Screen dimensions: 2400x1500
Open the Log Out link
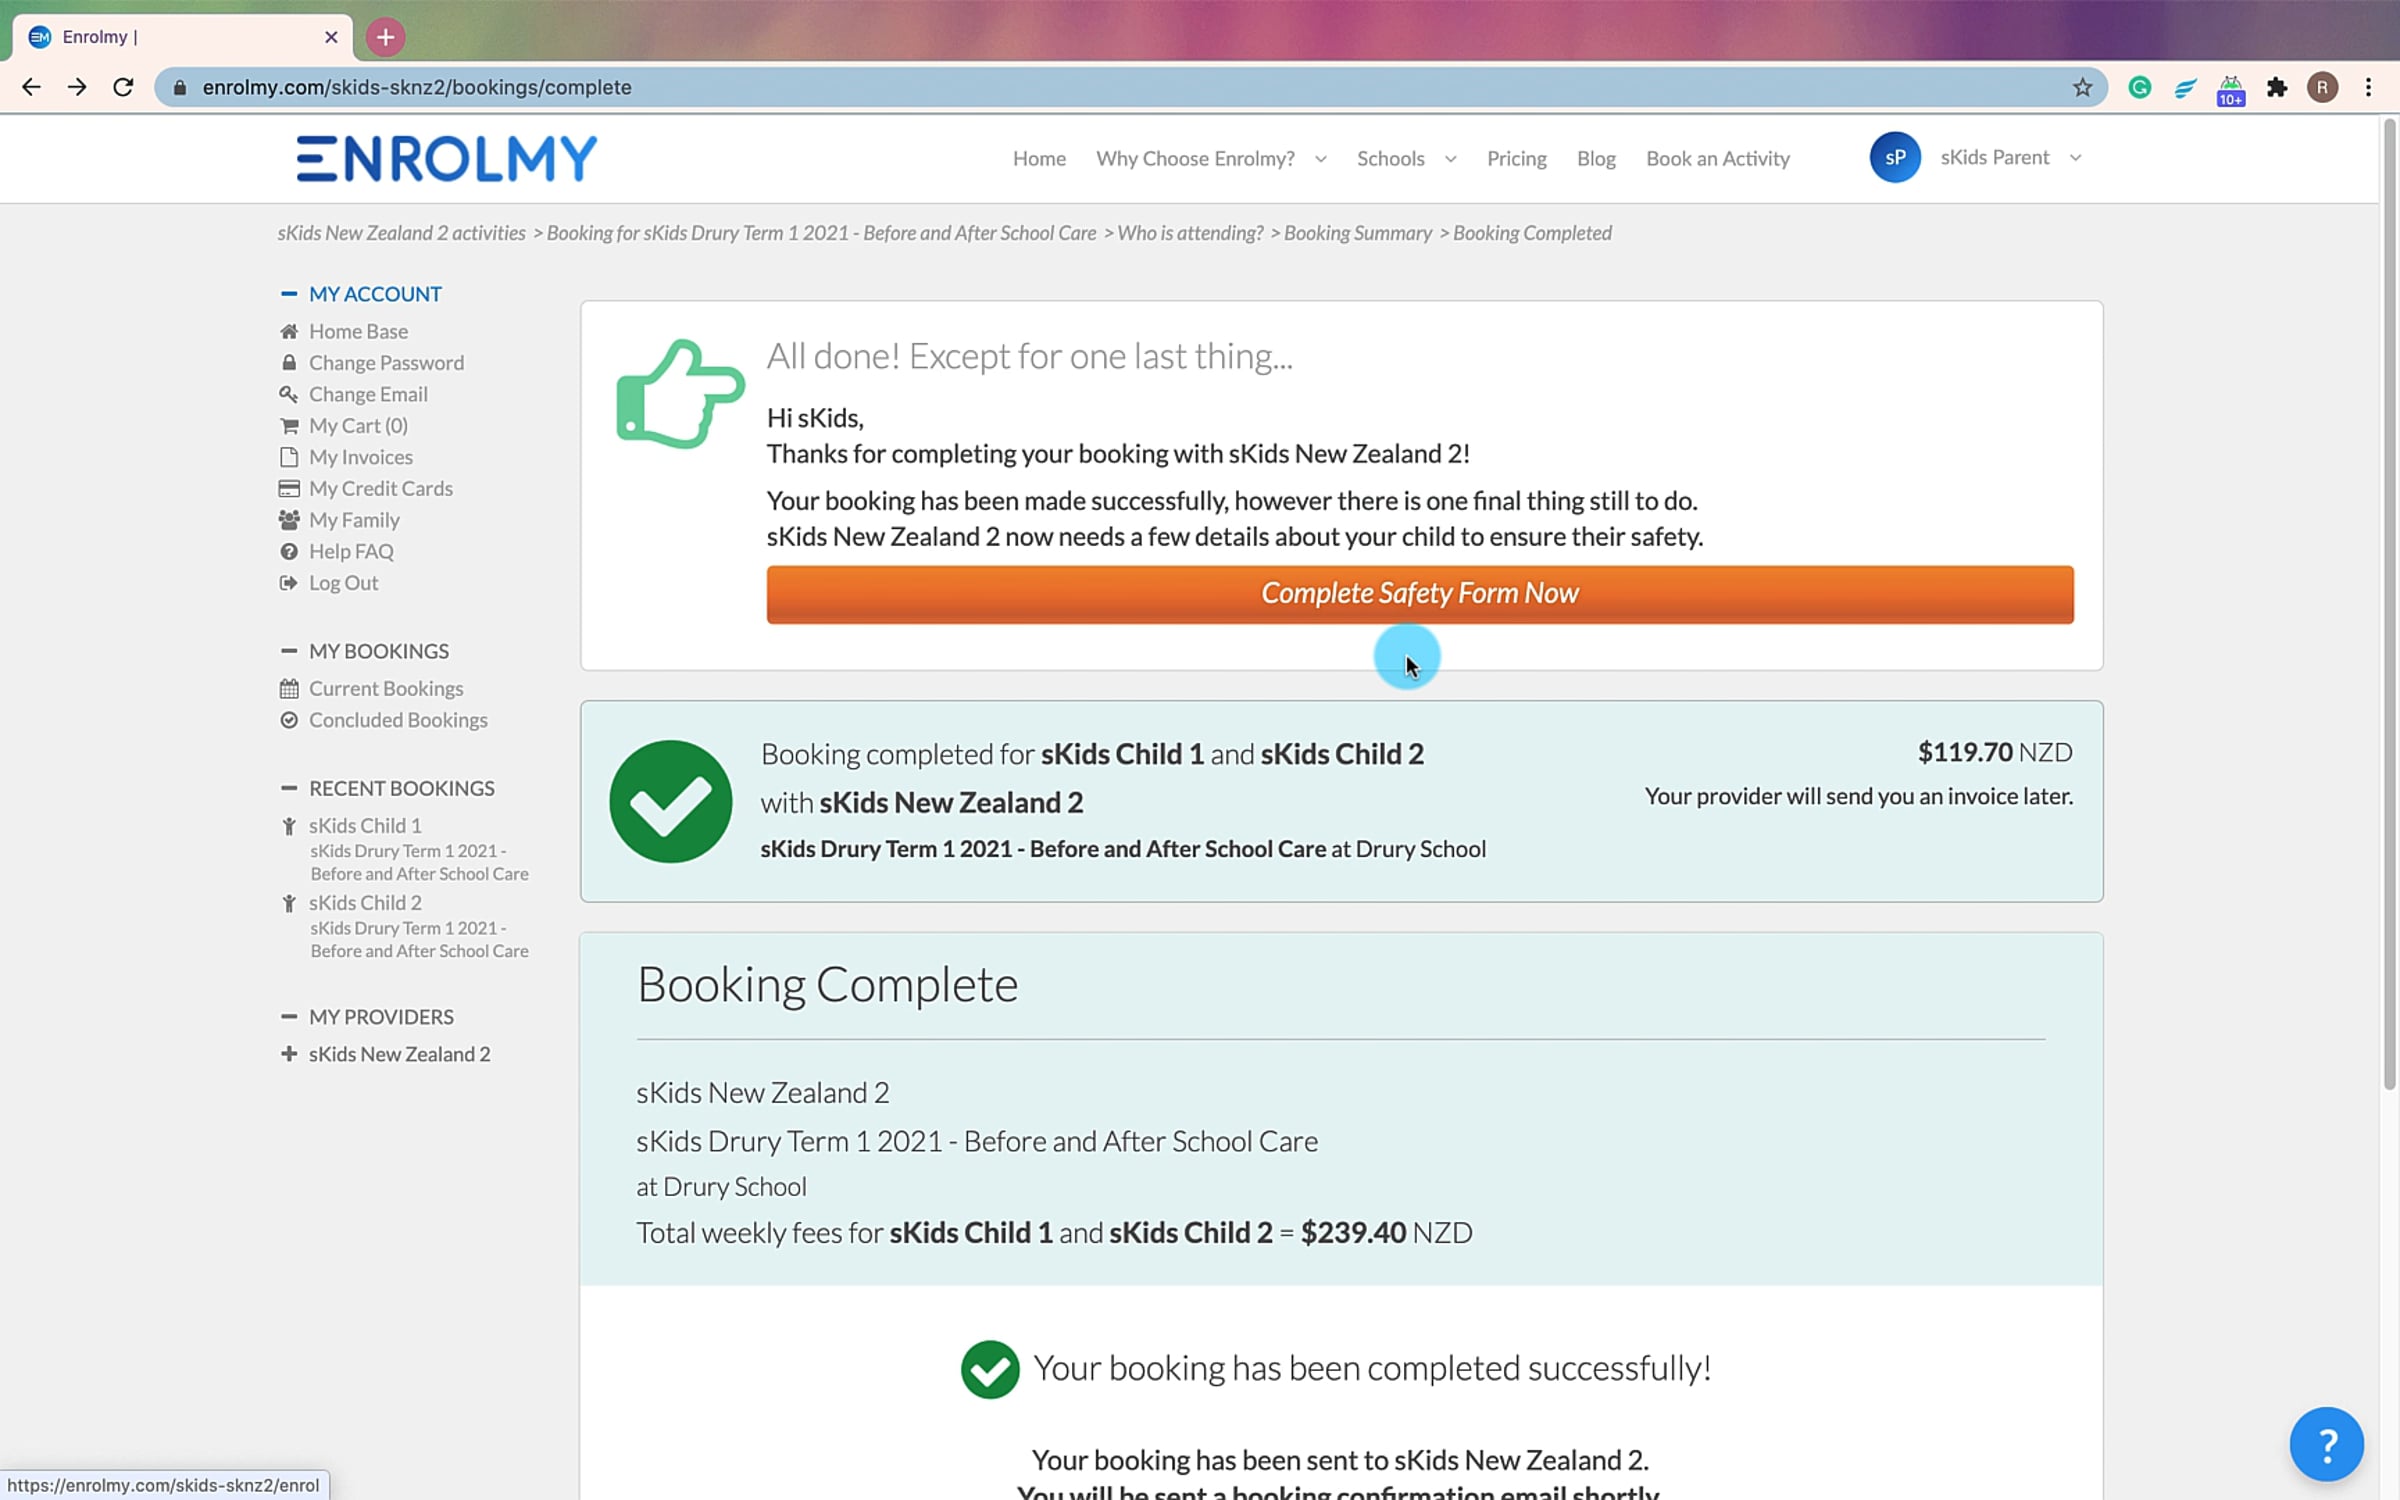(x=343, y=583)
